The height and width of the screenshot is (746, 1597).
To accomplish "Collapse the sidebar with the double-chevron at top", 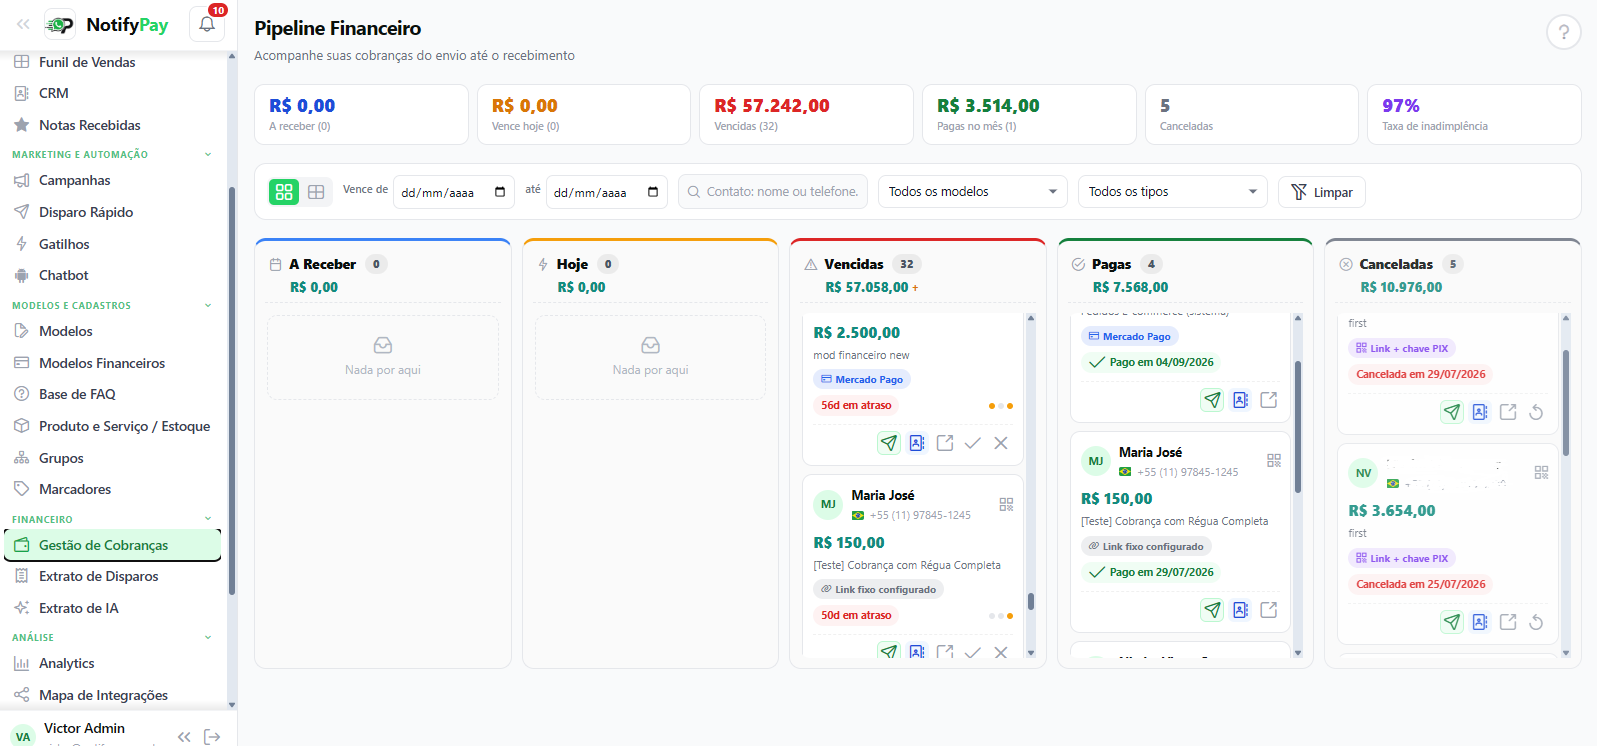I will (x=23, y=24).
